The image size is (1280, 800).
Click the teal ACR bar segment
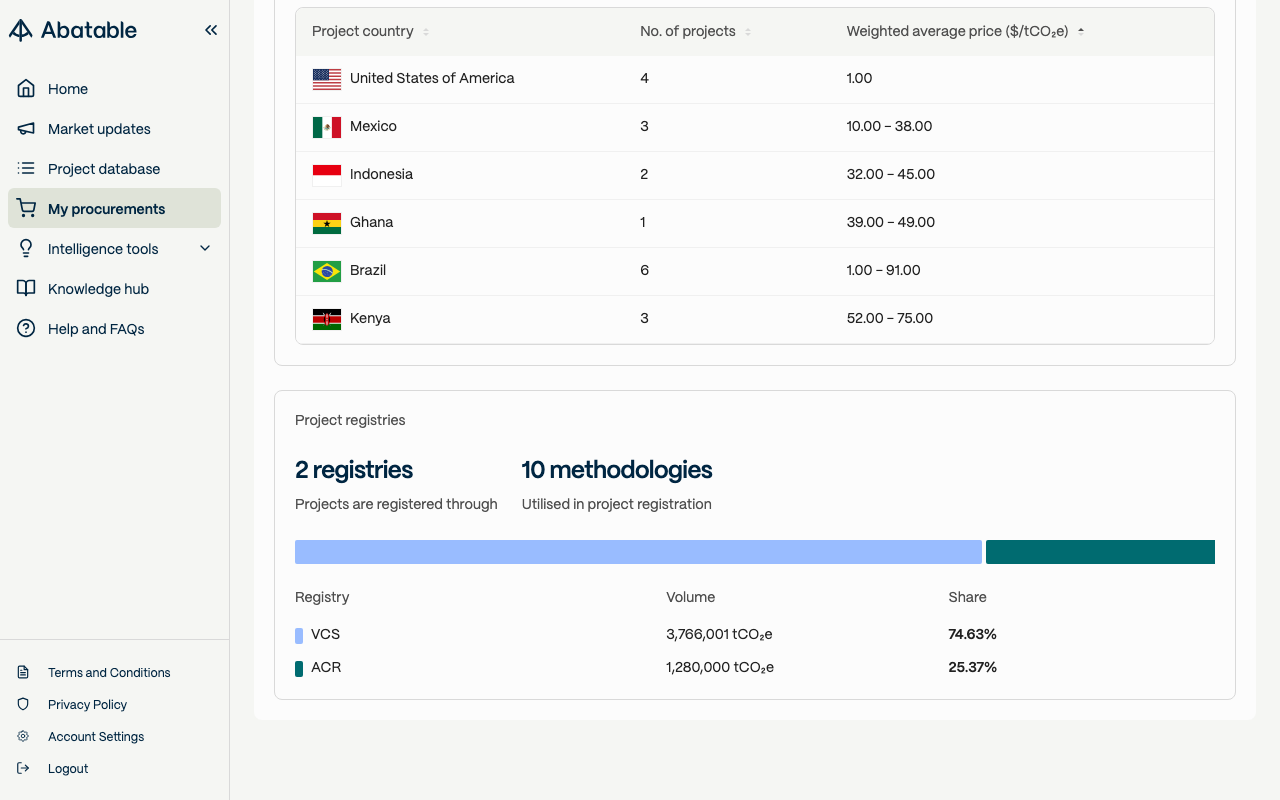pyautogui.click(x=1100, y=552)
